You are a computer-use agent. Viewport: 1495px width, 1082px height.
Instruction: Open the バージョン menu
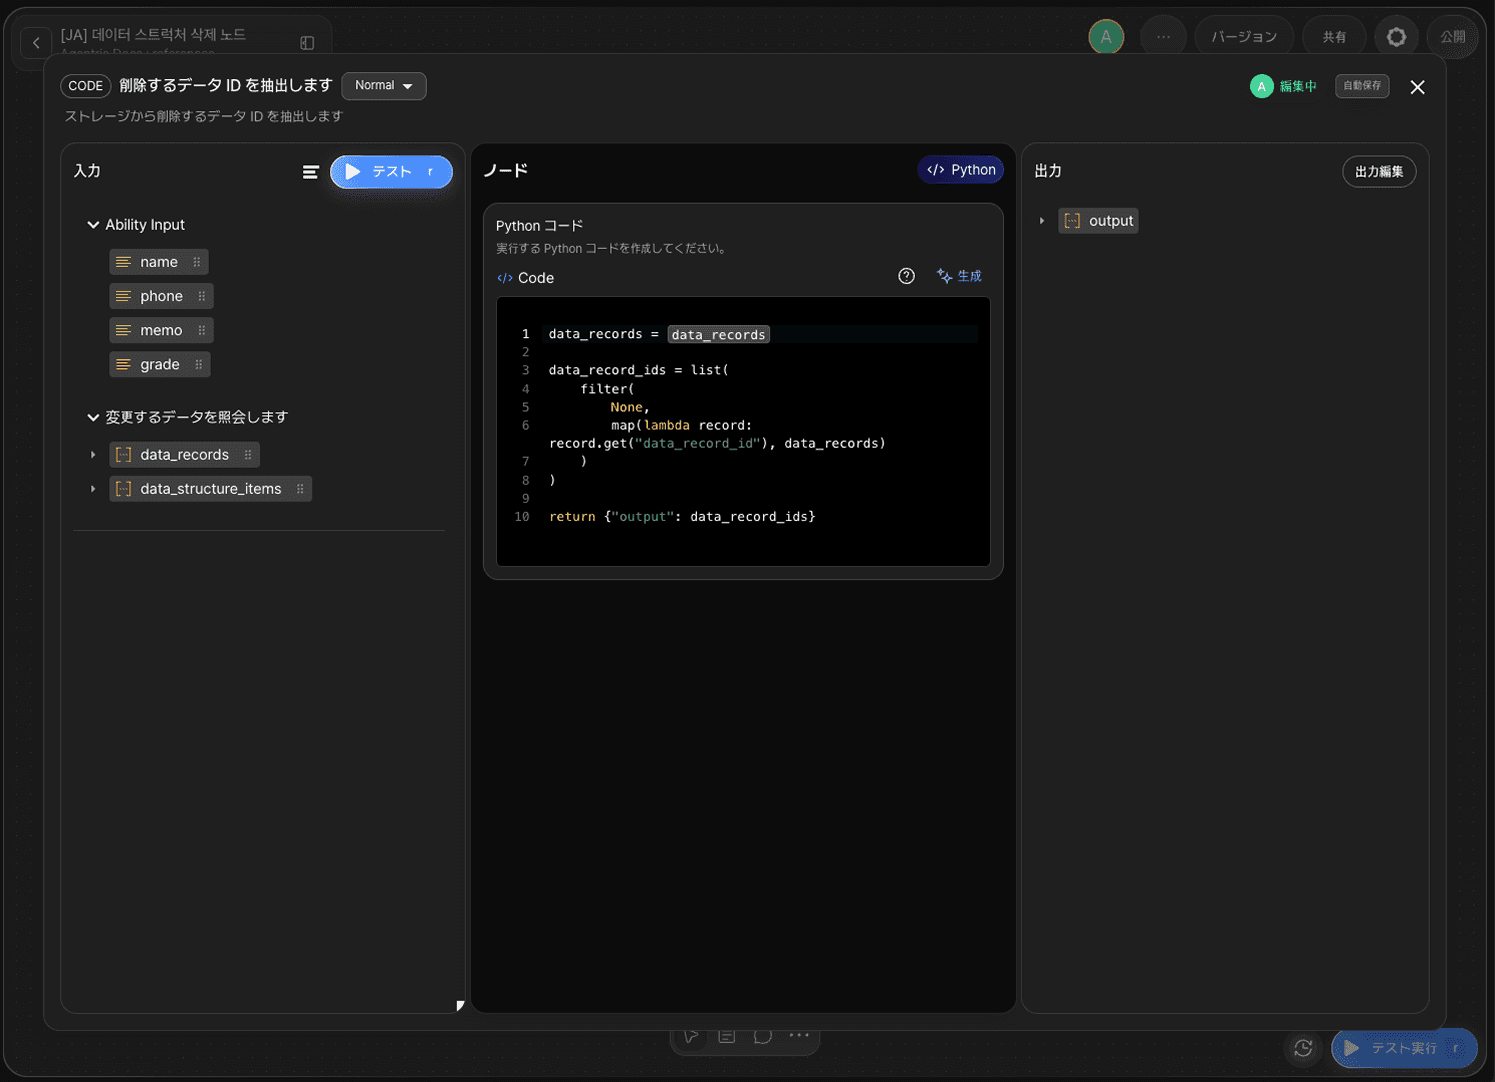click(x=1244, y=37)
